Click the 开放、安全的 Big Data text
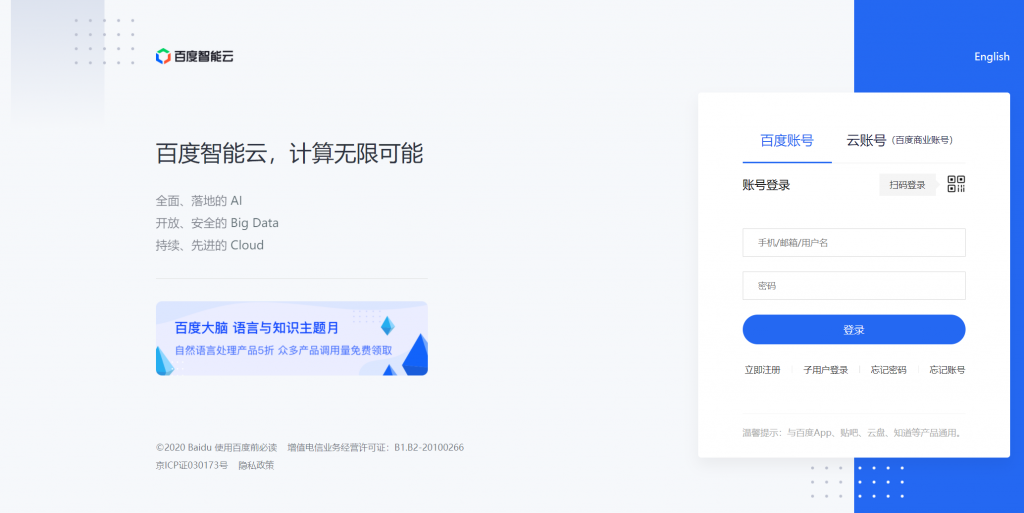This screenshot has height=513, width=1024. point(217,223)
